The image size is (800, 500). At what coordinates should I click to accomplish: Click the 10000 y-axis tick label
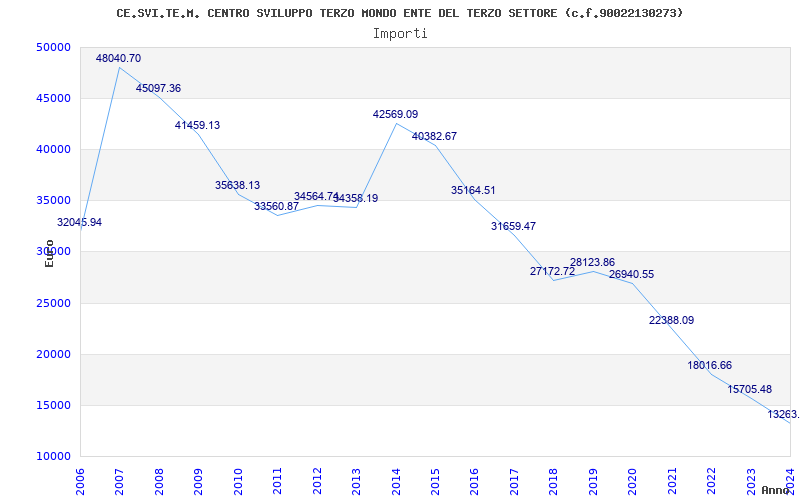pos(53,457)
